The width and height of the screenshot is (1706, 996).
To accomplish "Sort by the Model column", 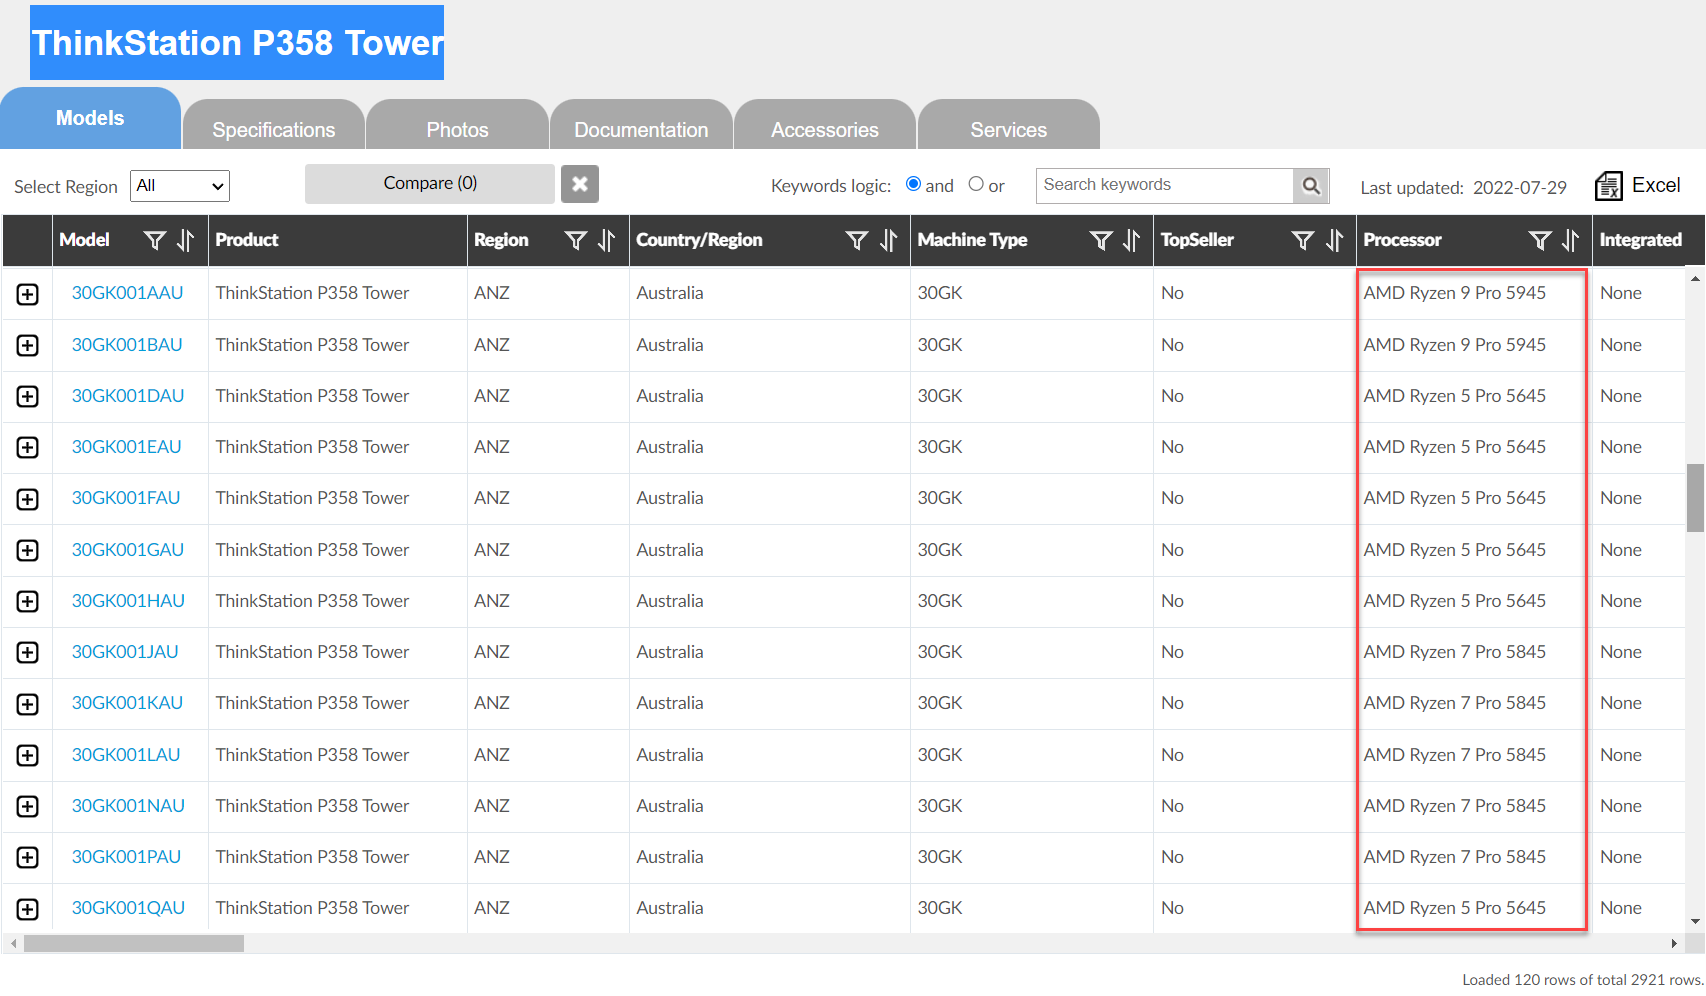I will (185, 241).
